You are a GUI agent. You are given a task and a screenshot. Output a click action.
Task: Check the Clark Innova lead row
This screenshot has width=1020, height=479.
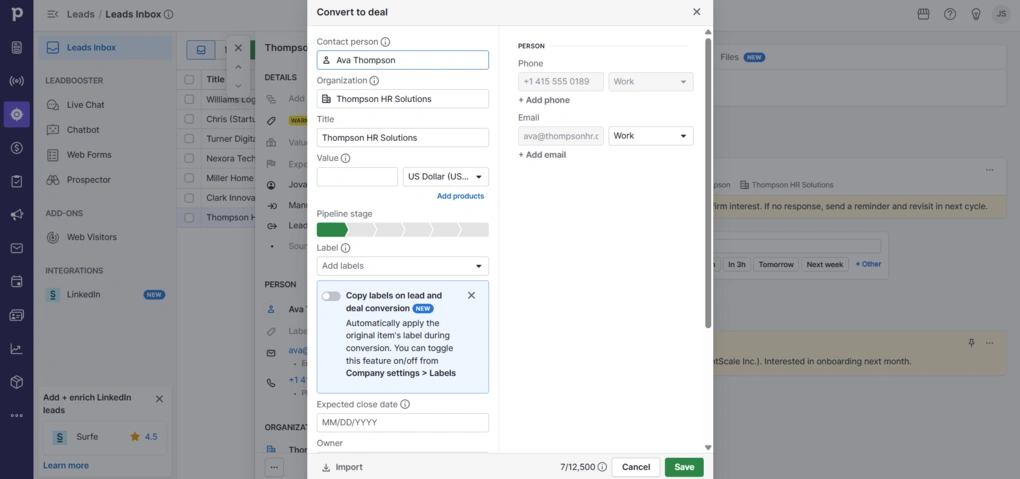tap(189, 198)
